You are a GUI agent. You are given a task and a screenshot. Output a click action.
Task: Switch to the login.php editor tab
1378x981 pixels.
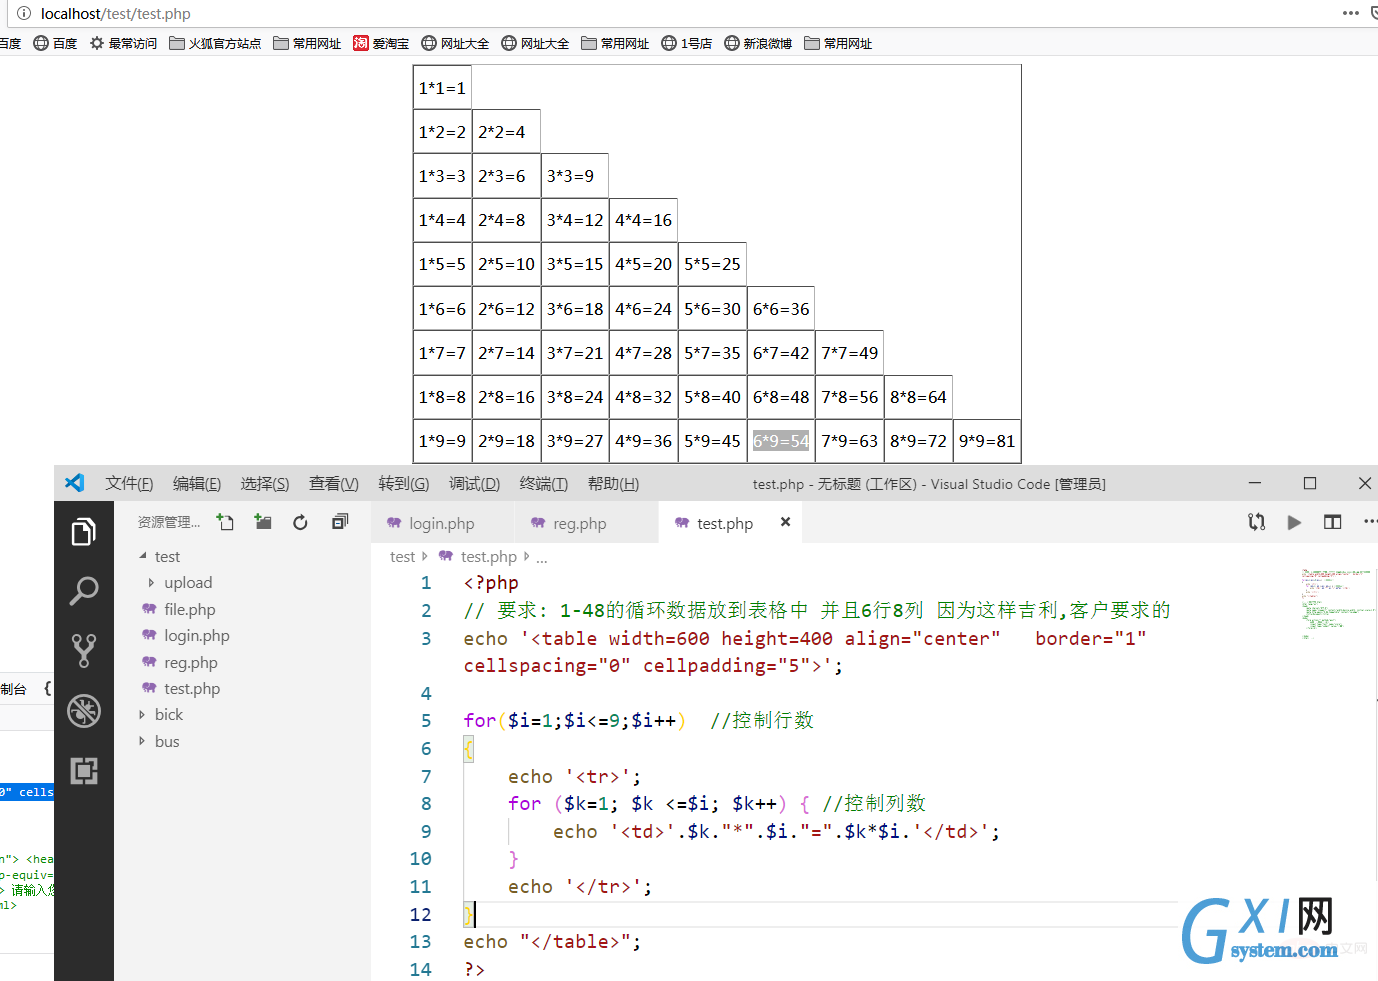click(x=441, y=523)
